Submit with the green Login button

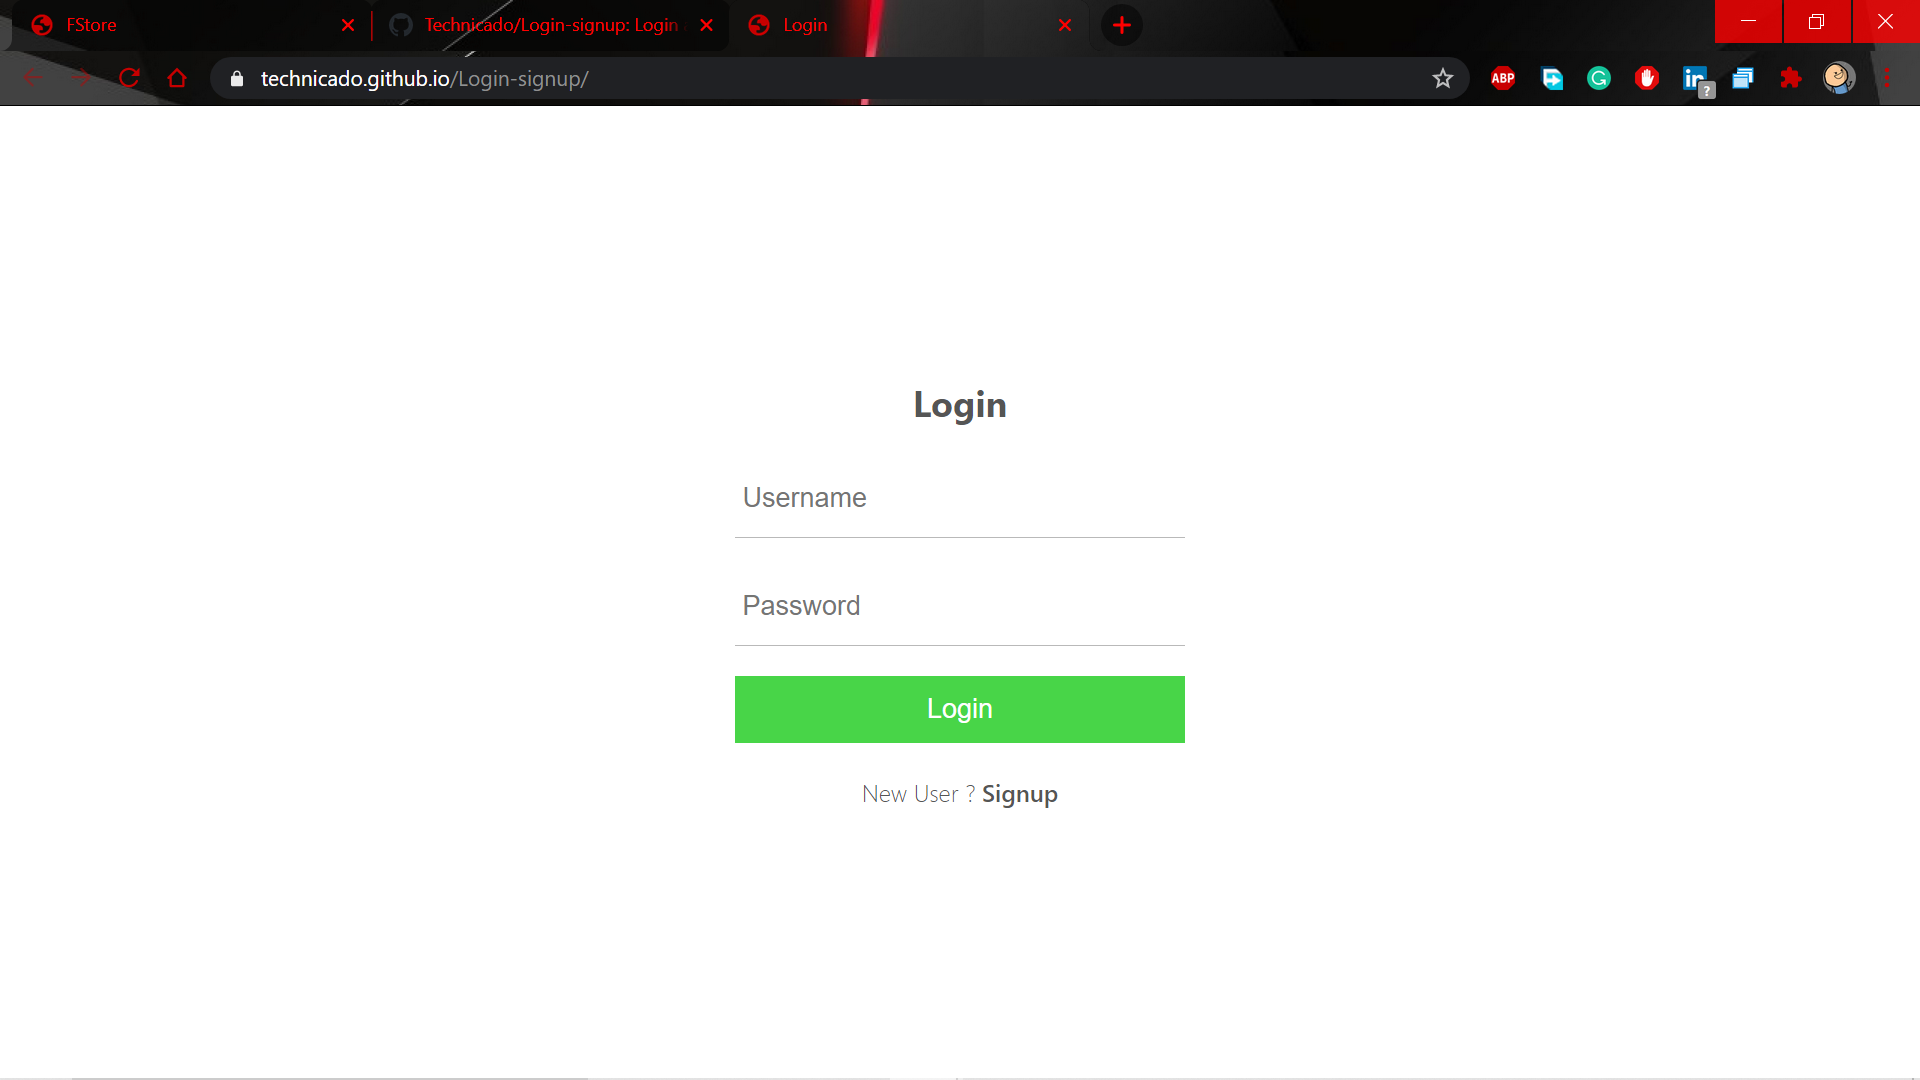[x=960, y=709]
